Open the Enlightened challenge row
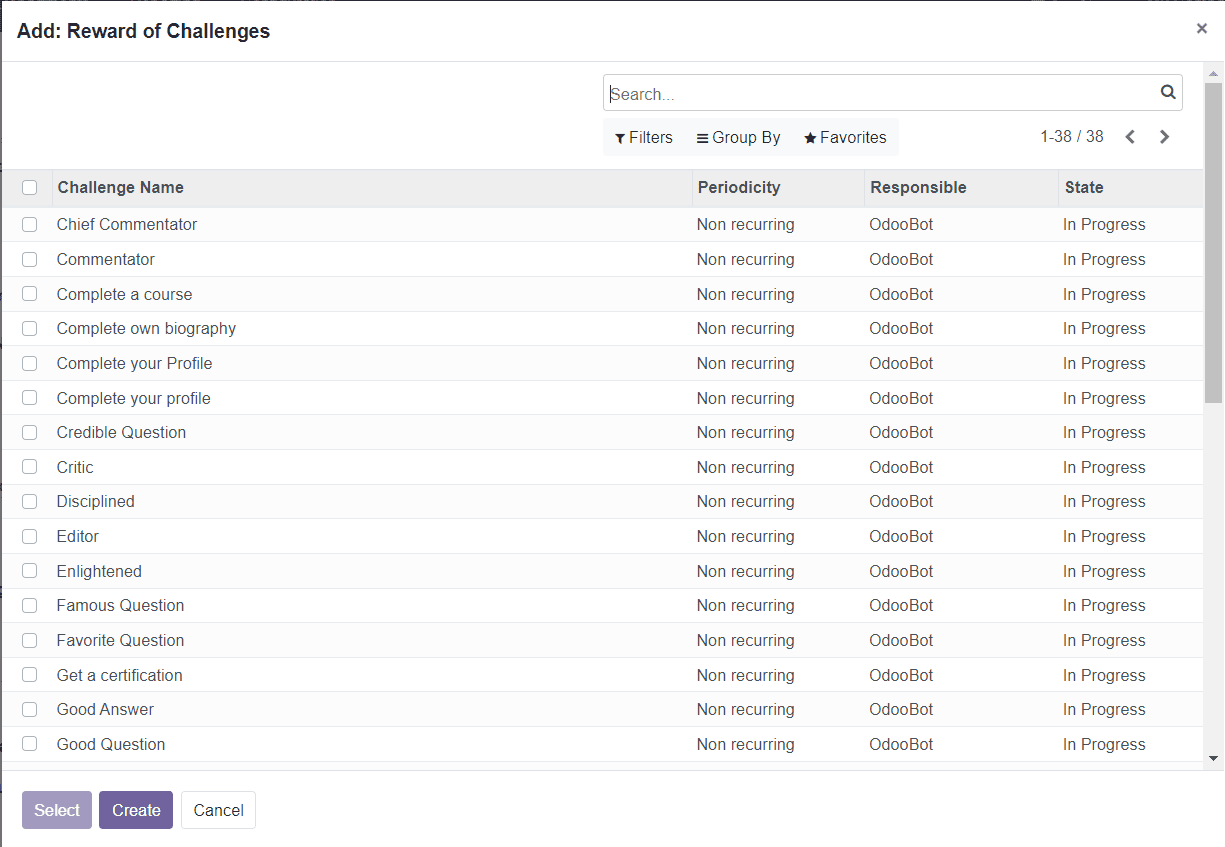The image size is (1225, 847). pyautogui.click(x=99, y=571)
